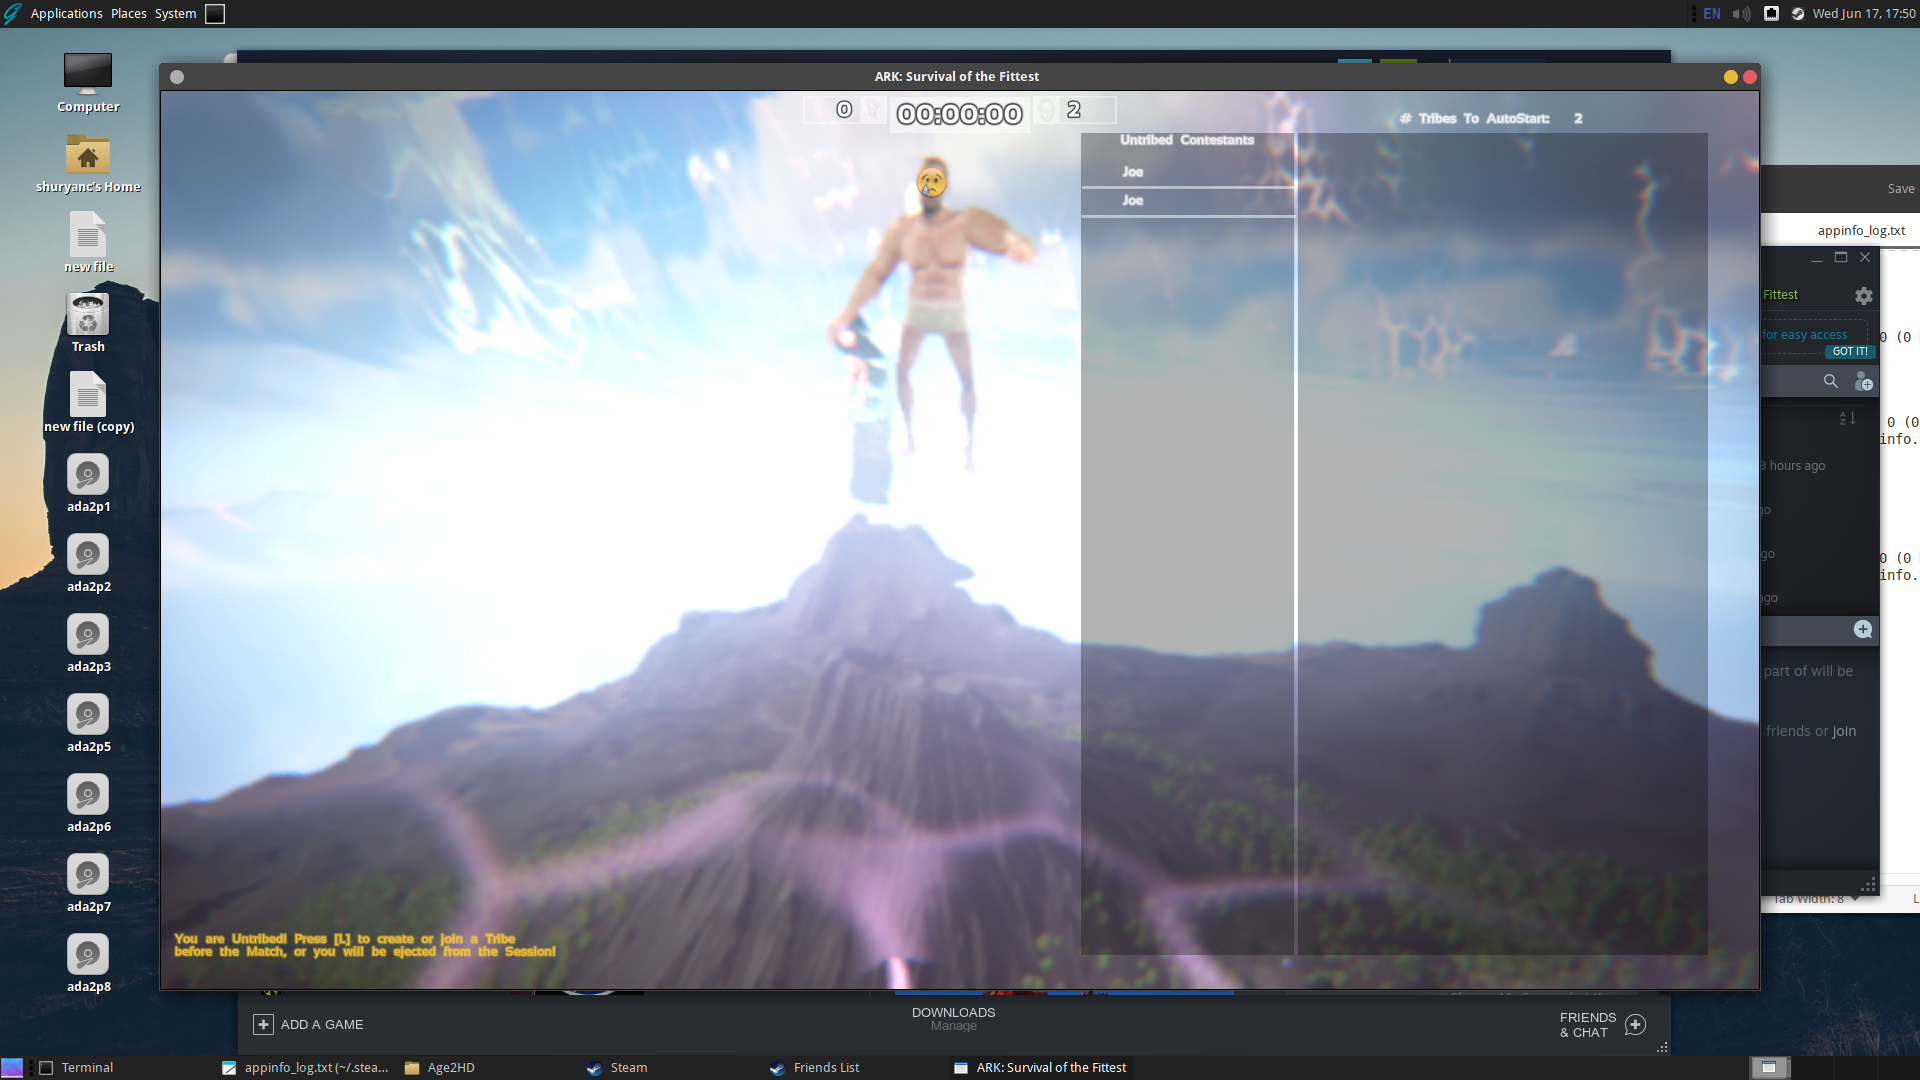1920x1080 pixels.
Task: Open the EN keyboard layout indicator
Action: point(1712,14)
